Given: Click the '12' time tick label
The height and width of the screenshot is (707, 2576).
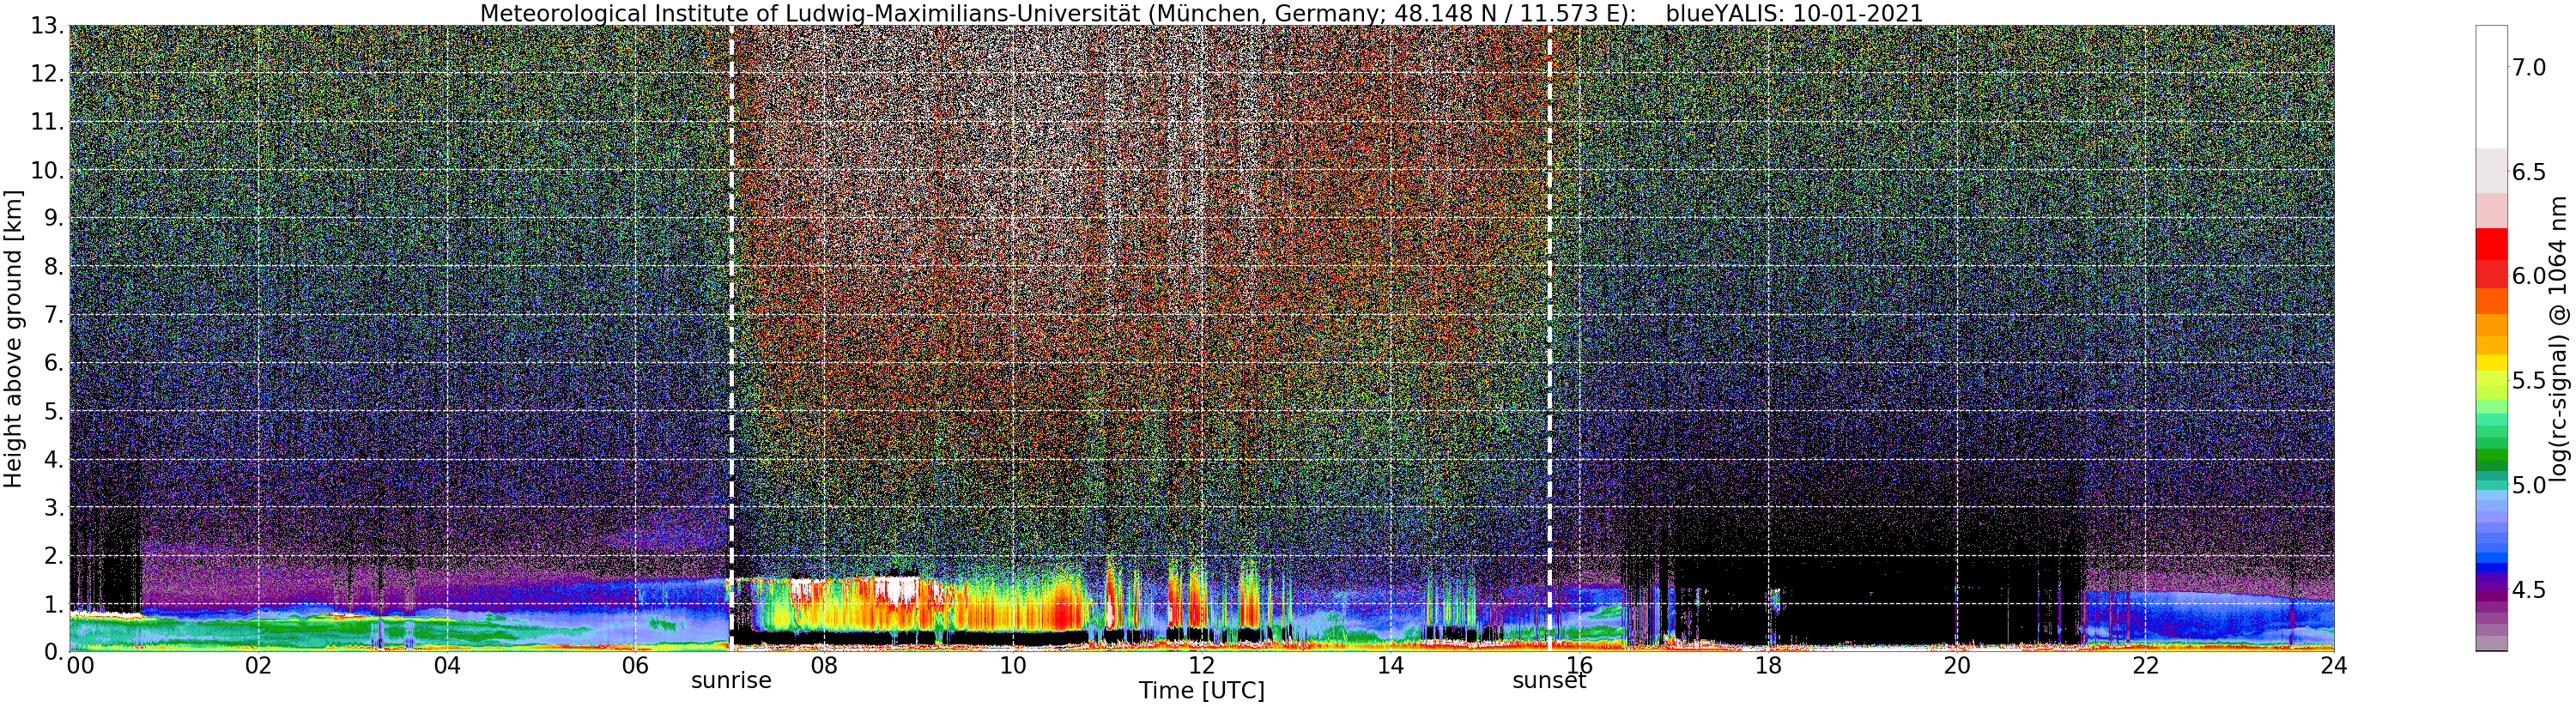Looking at the screenshot, I should tap(1201, 666).
